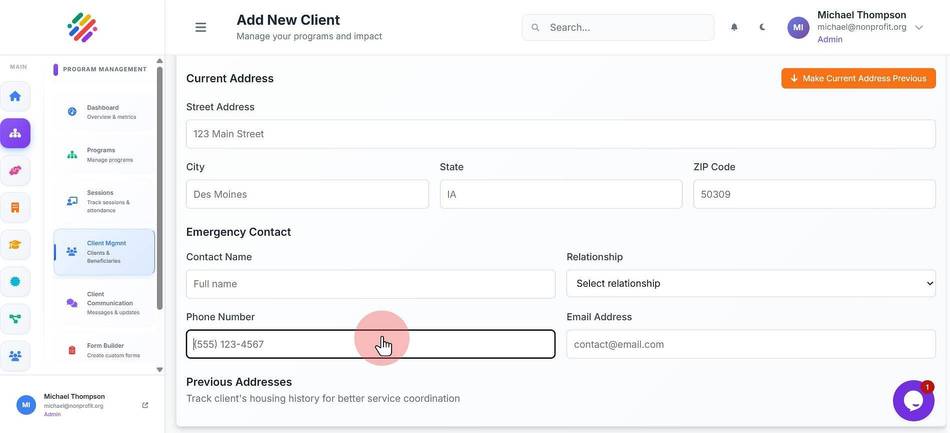Click the emergency contact Email Address field
Screen dimensions: 950x433
[x=751, y=344]
